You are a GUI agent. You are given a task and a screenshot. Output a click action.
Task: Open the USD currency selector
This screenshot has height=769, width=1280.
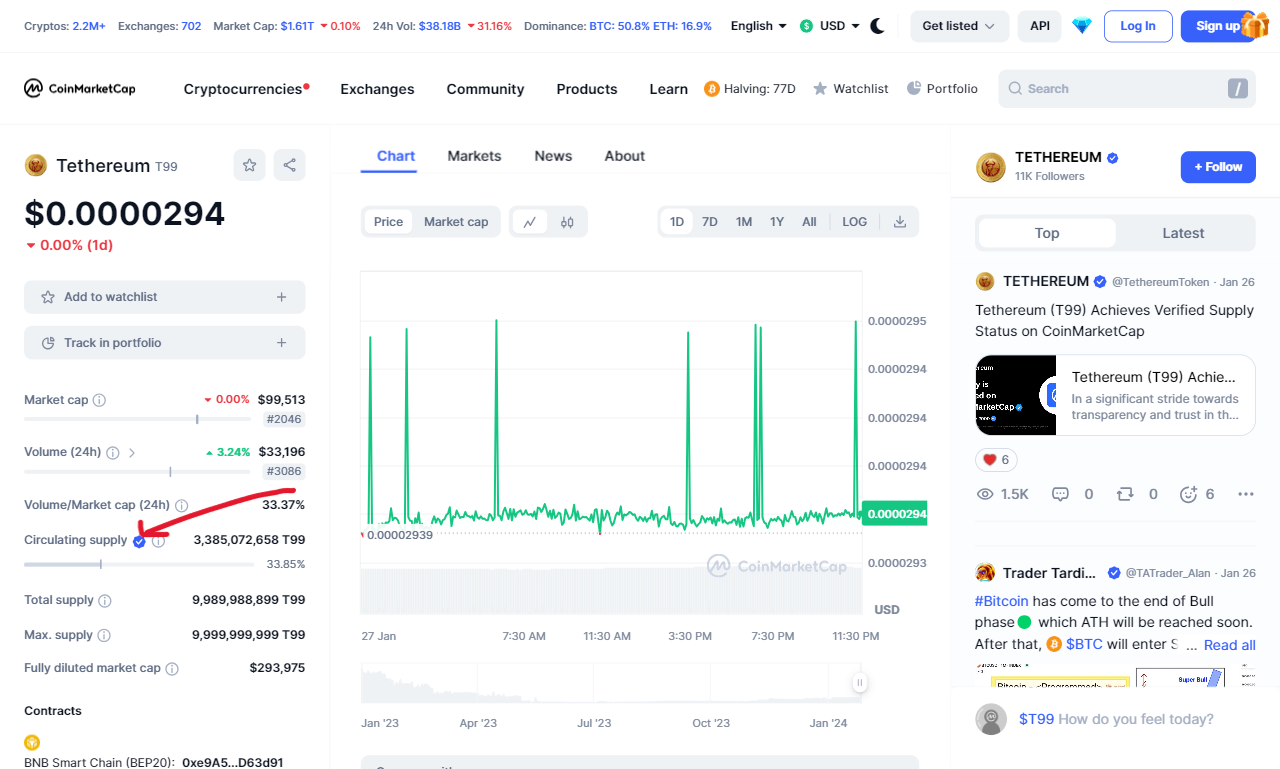828,26
